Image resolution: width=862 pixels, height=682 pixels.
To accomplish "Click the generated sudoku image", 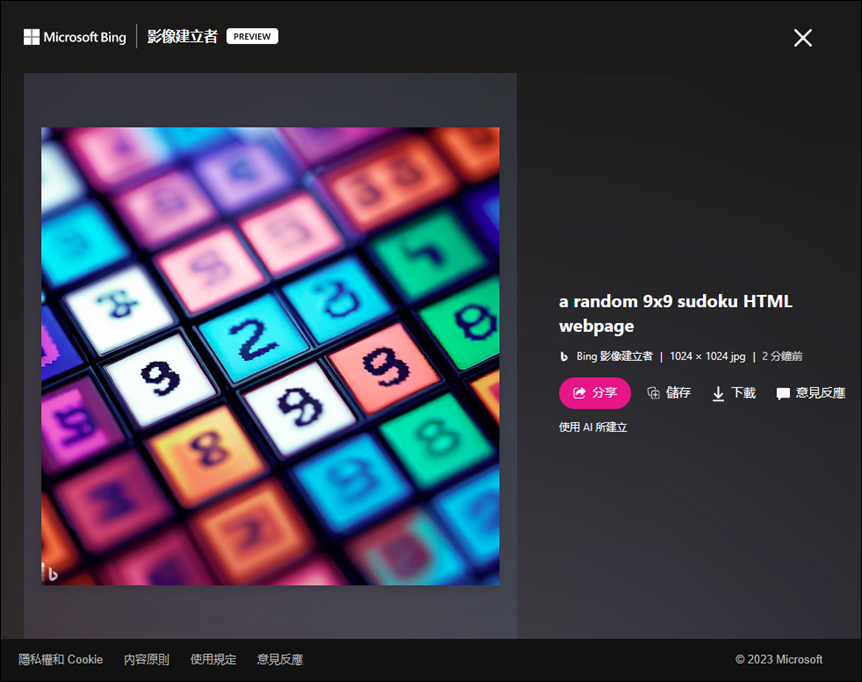I will point(270,356).
